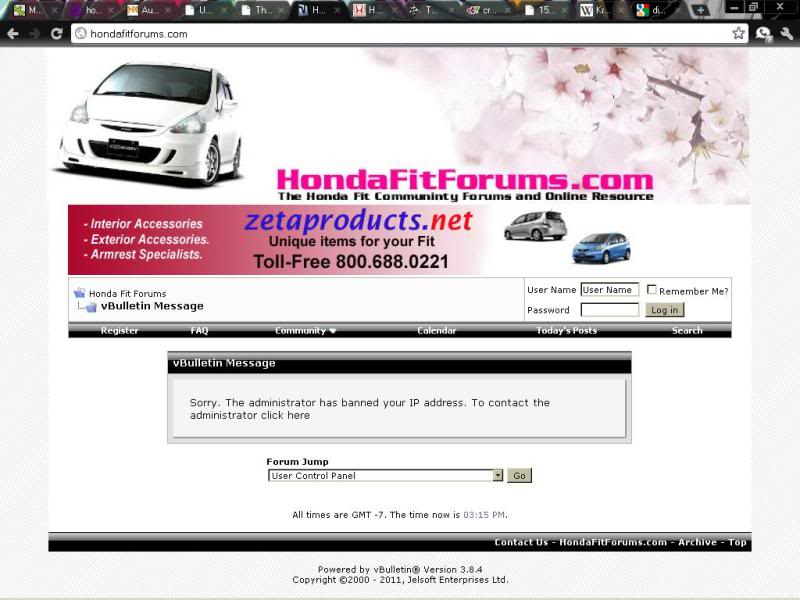
Task: Click the Password input field
Action: coord(610,310)
